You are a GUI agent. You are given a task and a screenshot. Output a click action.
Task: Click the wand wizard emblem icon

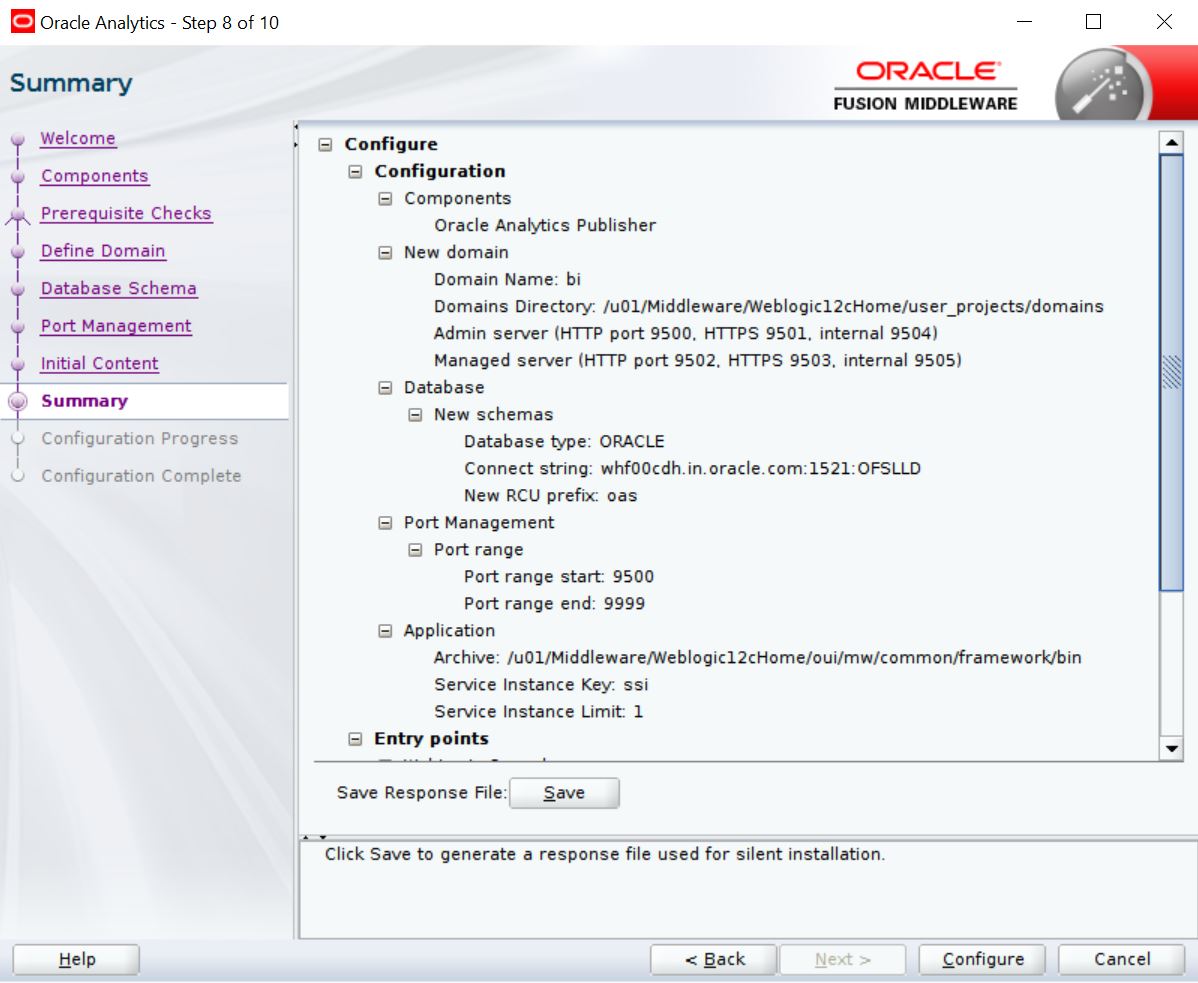(x=1103, y=86)
